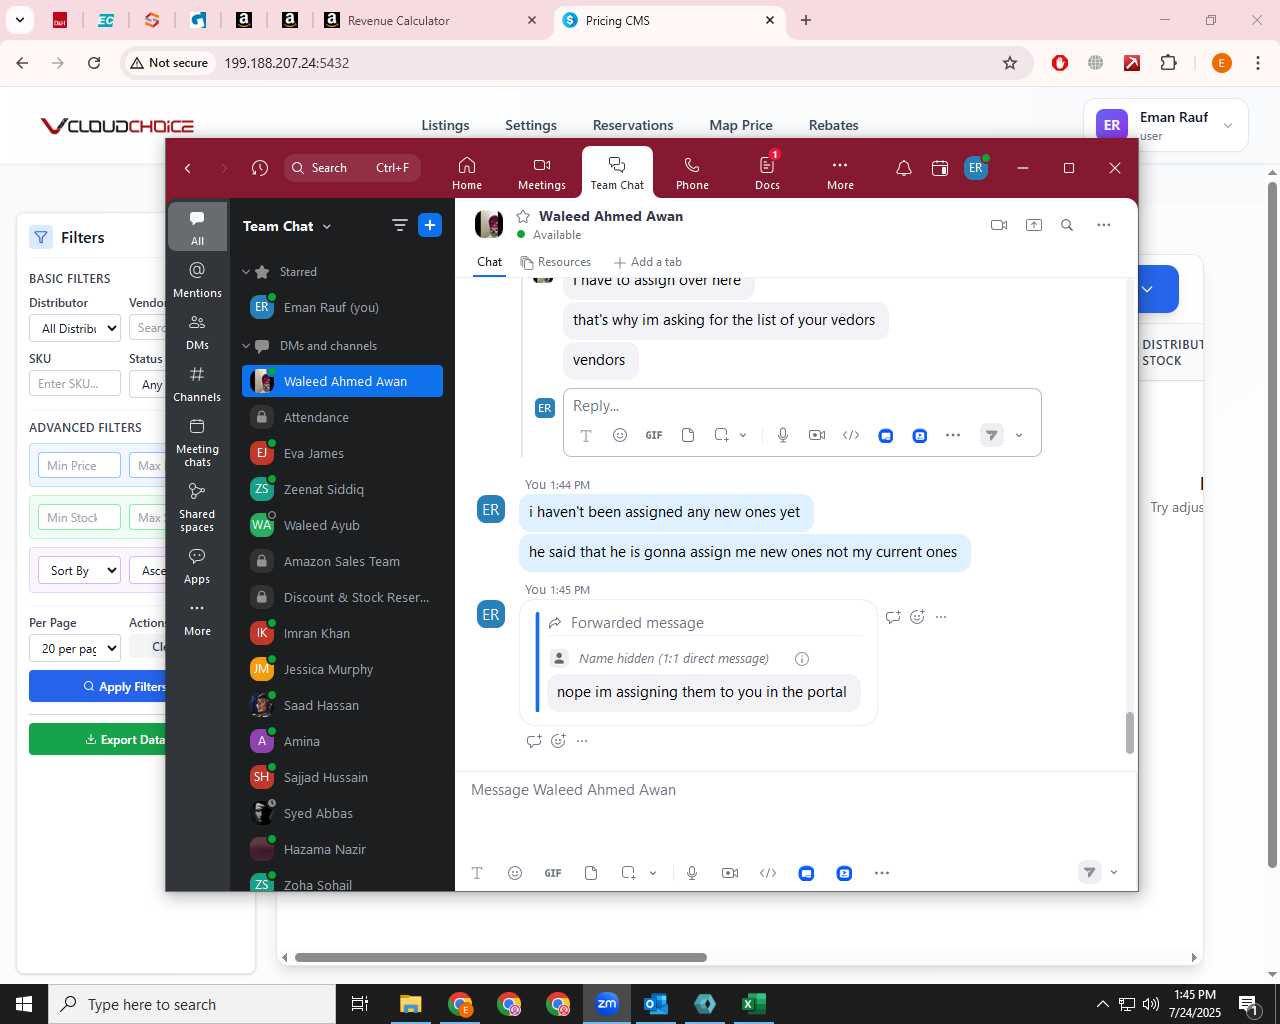
Task: Open the Meetings tab in Zoom
Action: (541, 173)
